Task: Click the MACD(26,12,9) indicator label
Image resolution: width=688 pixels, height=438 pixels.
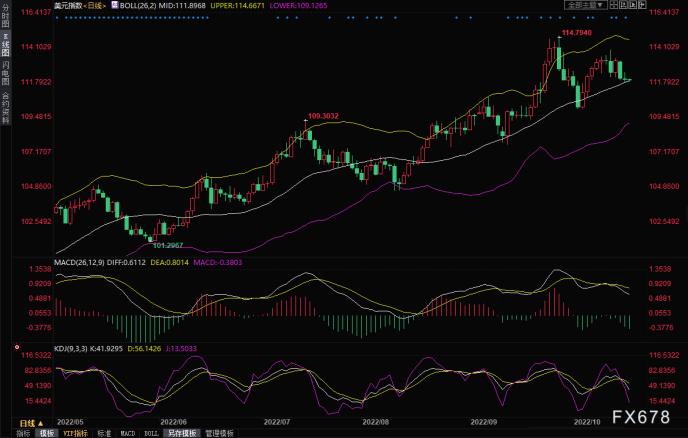Action: tap(79, 262)
